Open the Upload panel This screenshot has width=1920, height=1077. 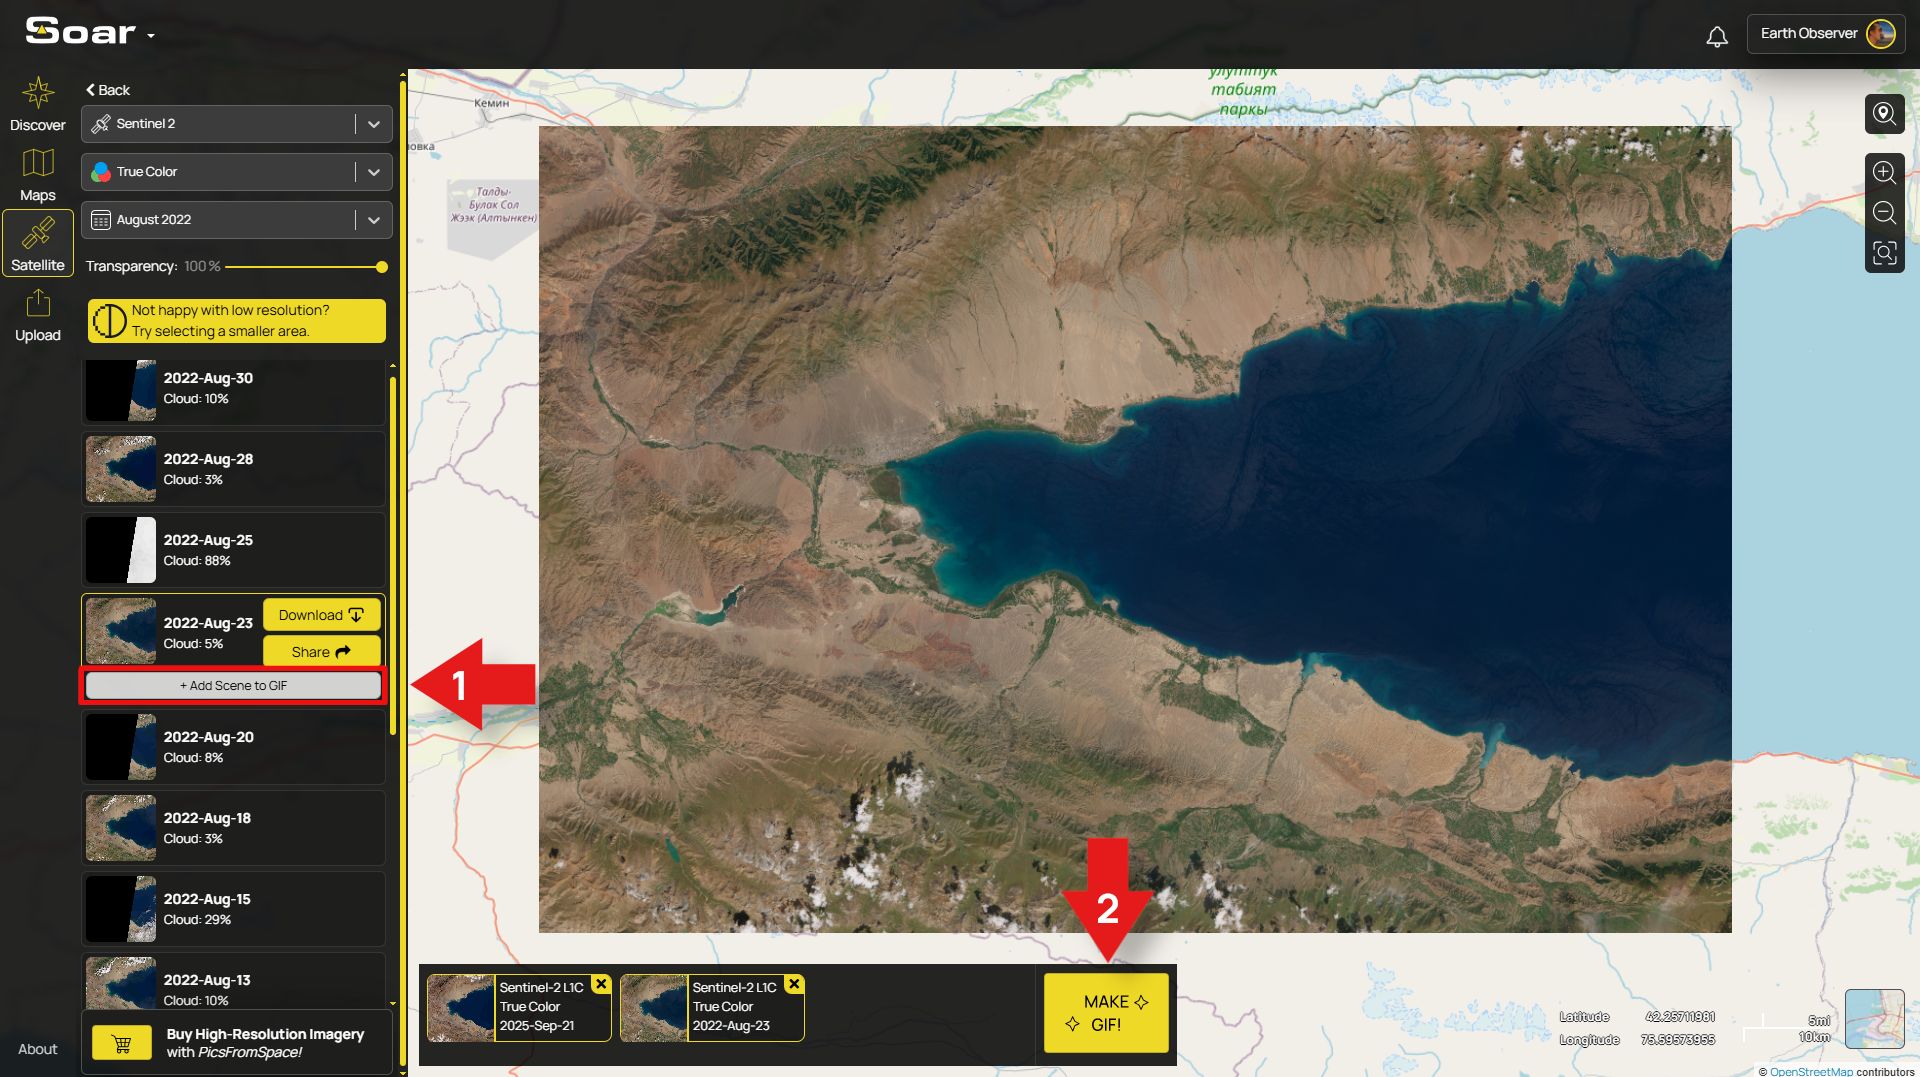coord(37,315)
